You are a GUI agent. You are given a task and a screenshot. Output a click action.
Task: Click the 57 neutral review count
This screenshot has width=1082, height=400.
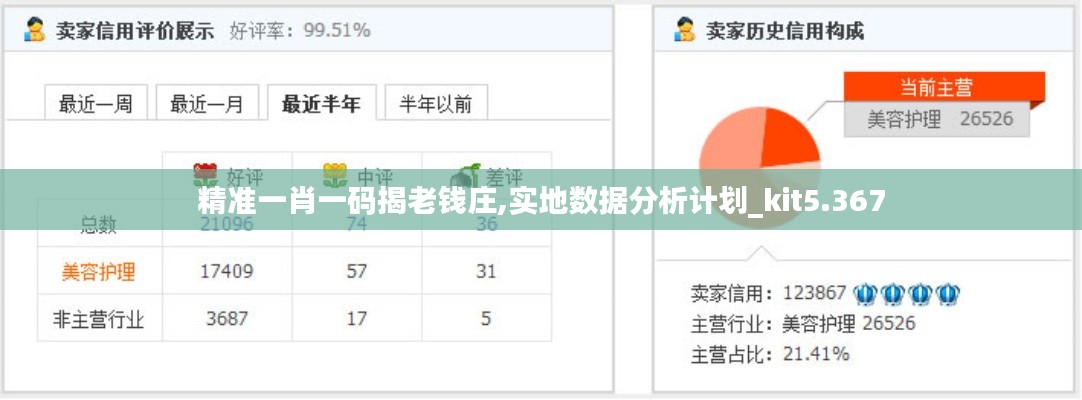(357, 271)
